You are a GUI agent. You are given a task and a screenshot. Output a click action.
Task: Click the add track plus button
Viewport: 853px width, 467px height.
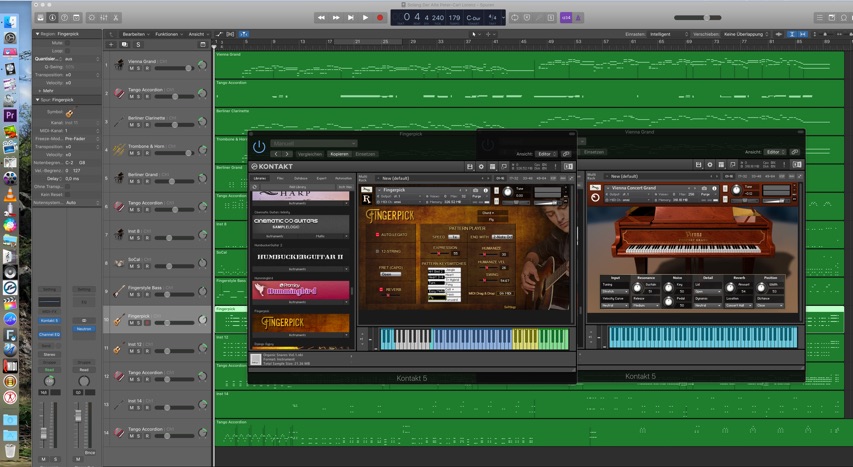click(112, 44)
